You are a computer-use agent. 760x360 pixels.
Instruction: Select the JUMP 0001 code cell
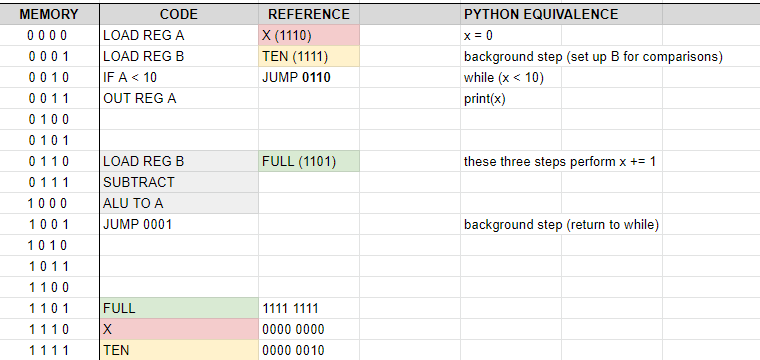(179, 224)
